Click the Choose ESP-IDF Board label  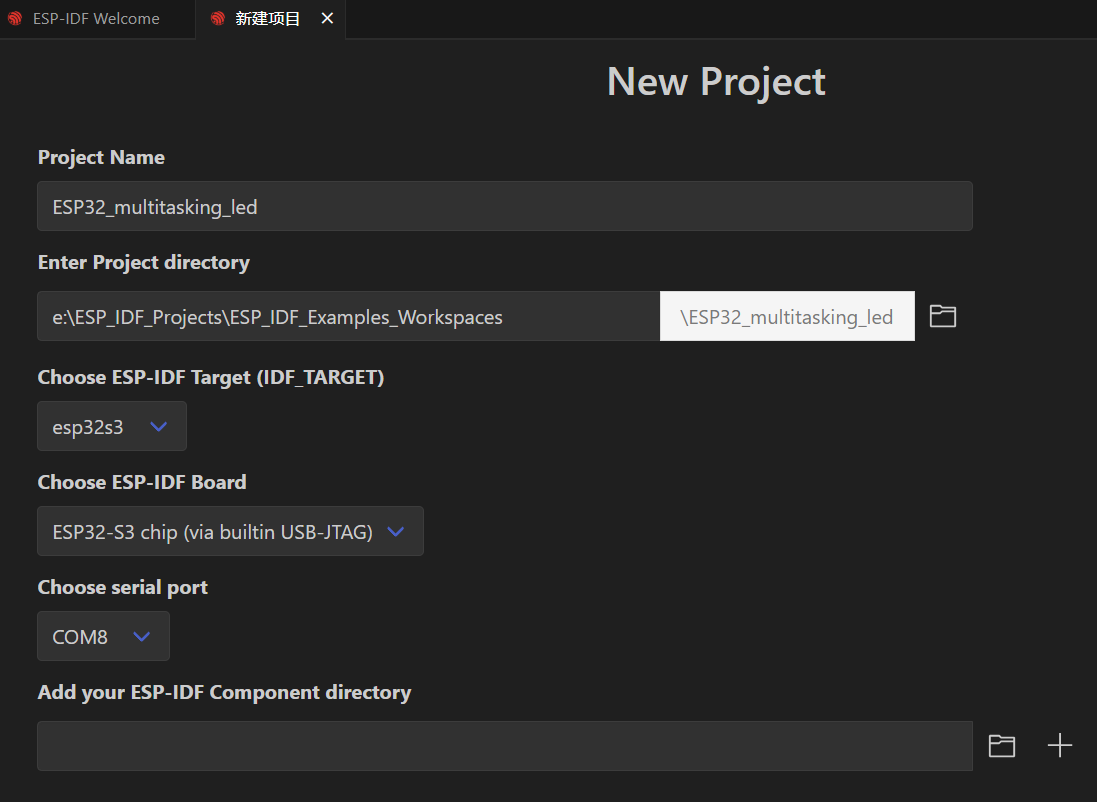142,482
